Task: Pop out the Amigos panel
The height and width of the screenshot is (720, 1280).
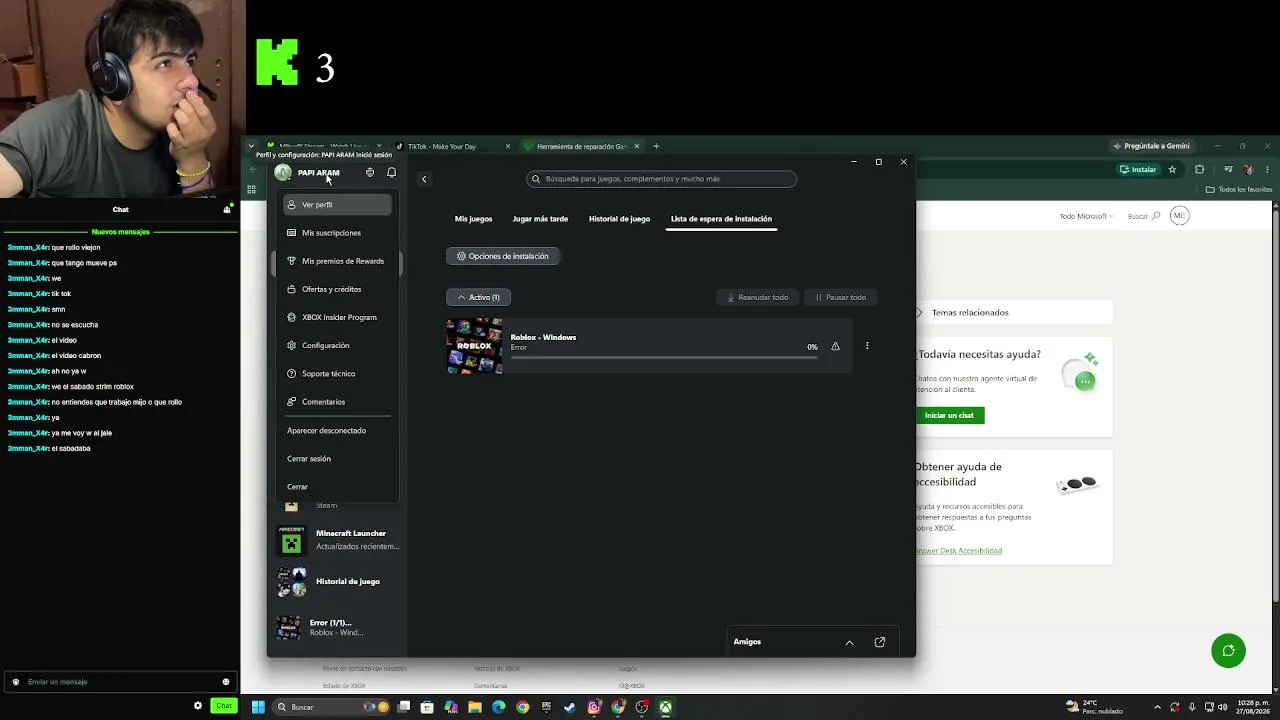Action: click(880, 642)
